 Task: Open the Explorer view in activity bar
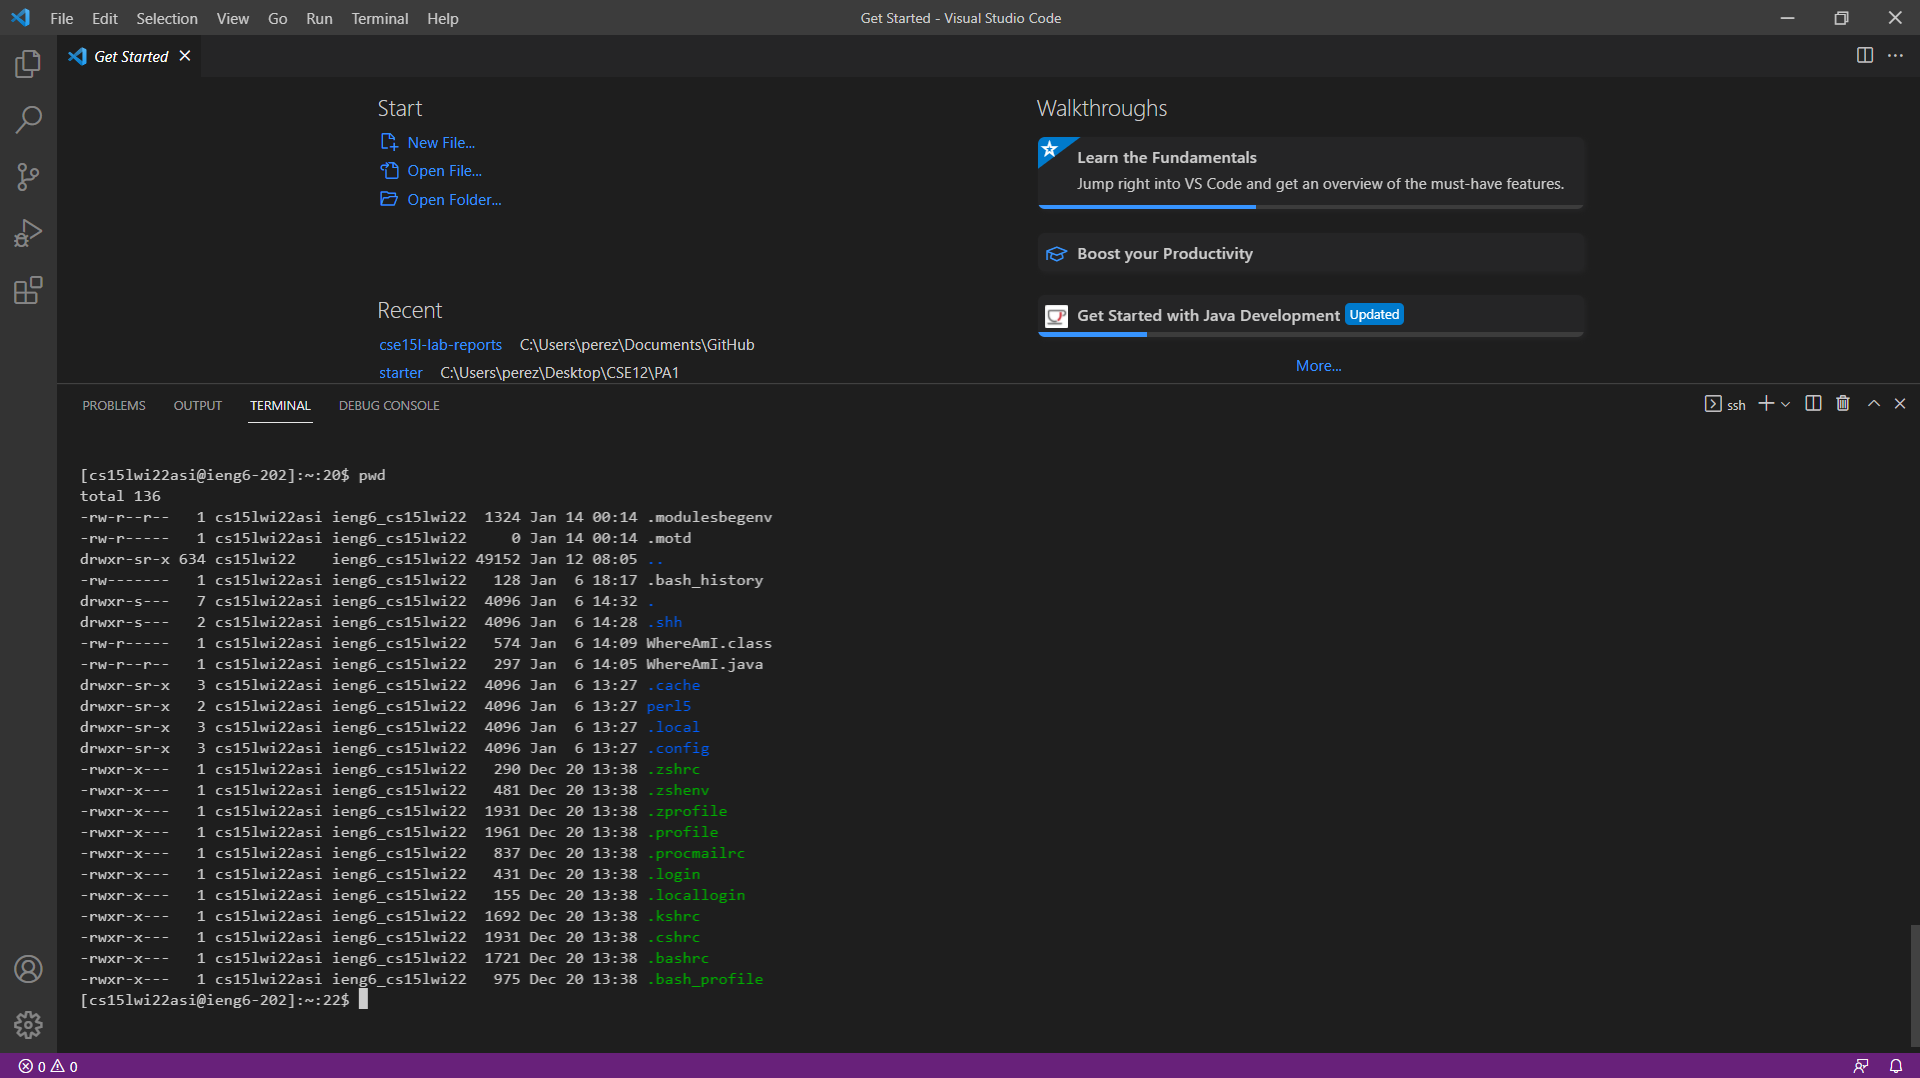28,64
